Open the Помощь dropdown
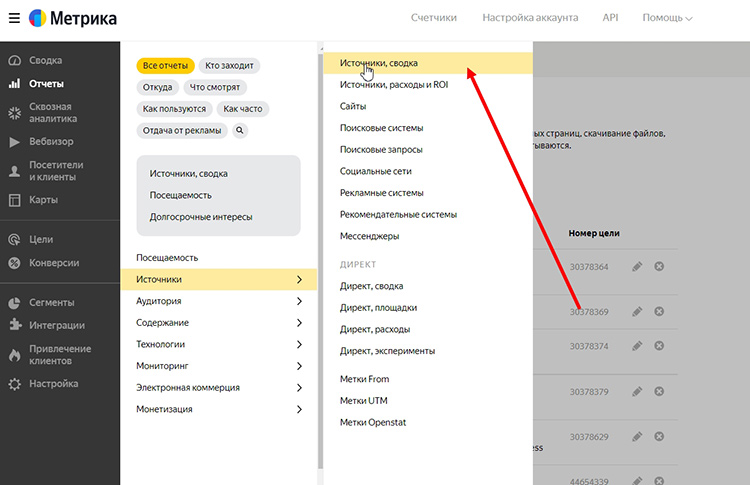This screenshot has width=750, height=485. point(667,18)
